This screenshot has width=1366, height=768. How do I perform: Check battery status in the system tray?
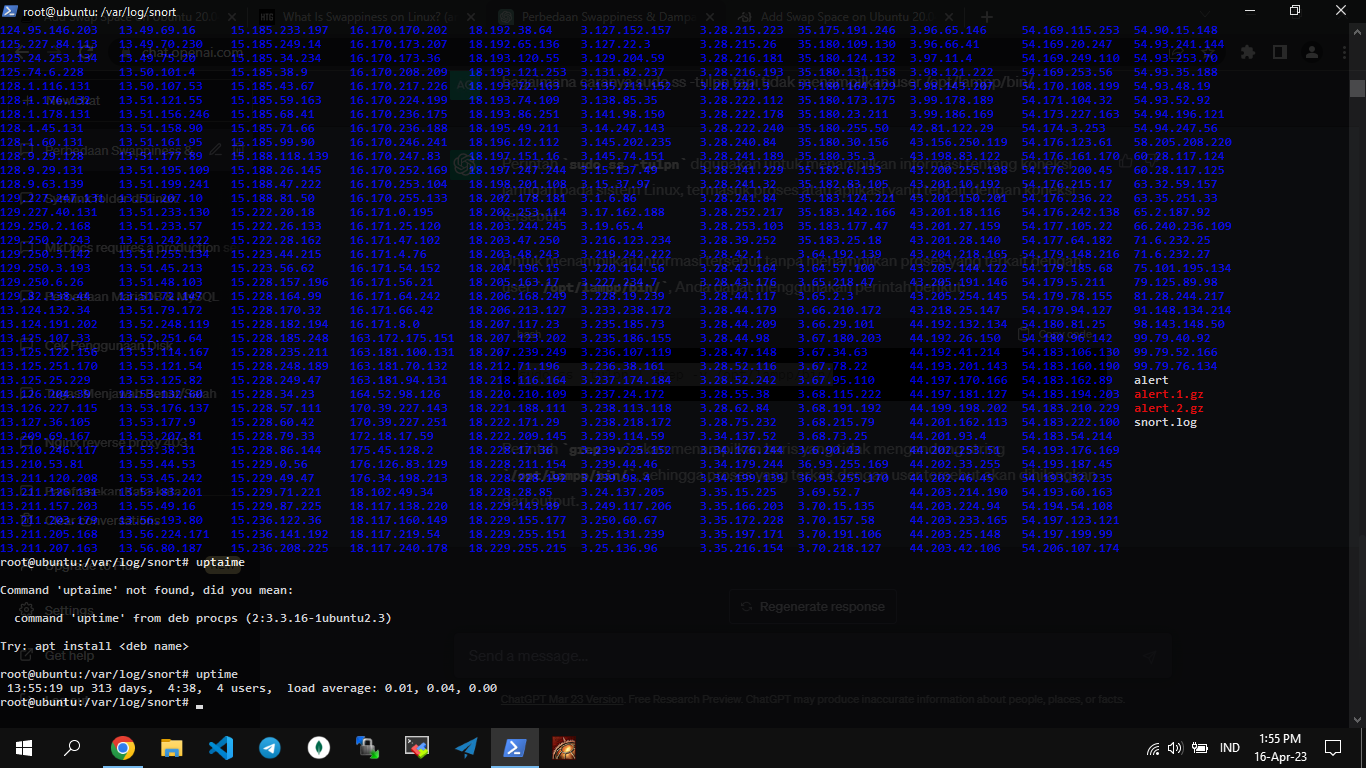coord(1196,748)
